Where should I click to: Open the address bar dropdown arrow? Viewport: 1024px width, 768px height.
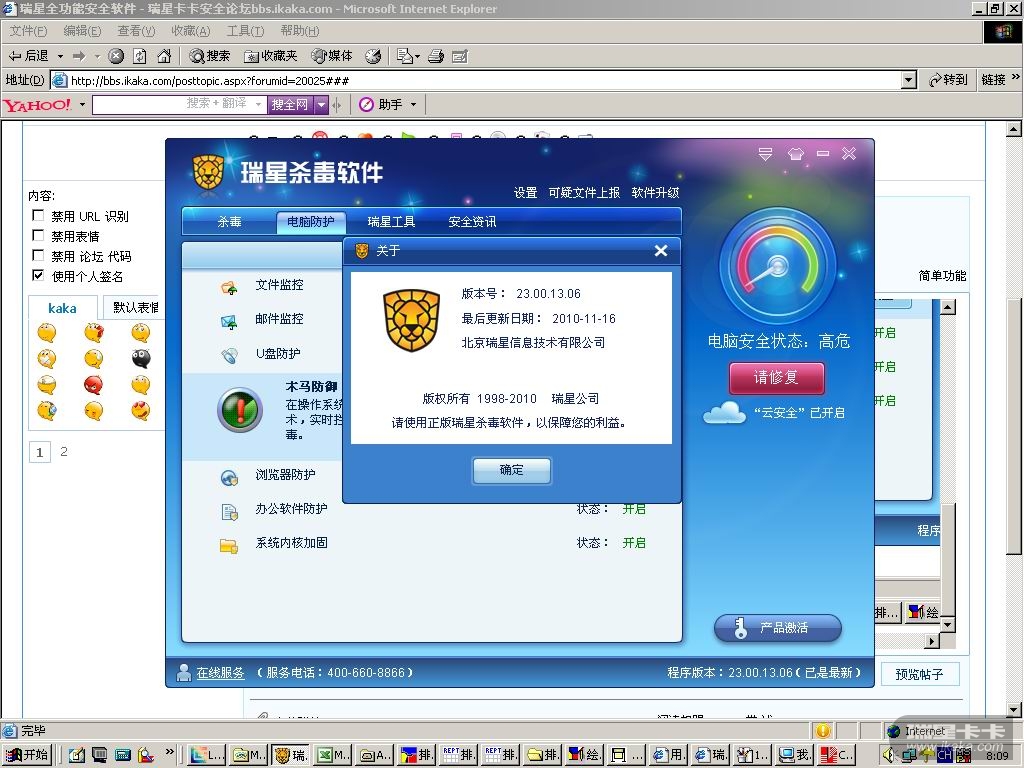click(908, 80)
